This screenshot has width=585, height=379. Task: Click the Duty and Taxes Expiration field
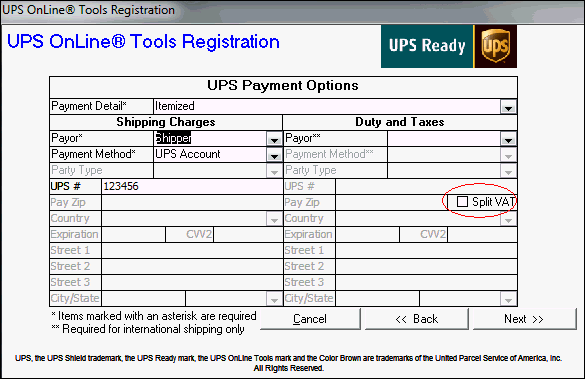click(367, 234)
